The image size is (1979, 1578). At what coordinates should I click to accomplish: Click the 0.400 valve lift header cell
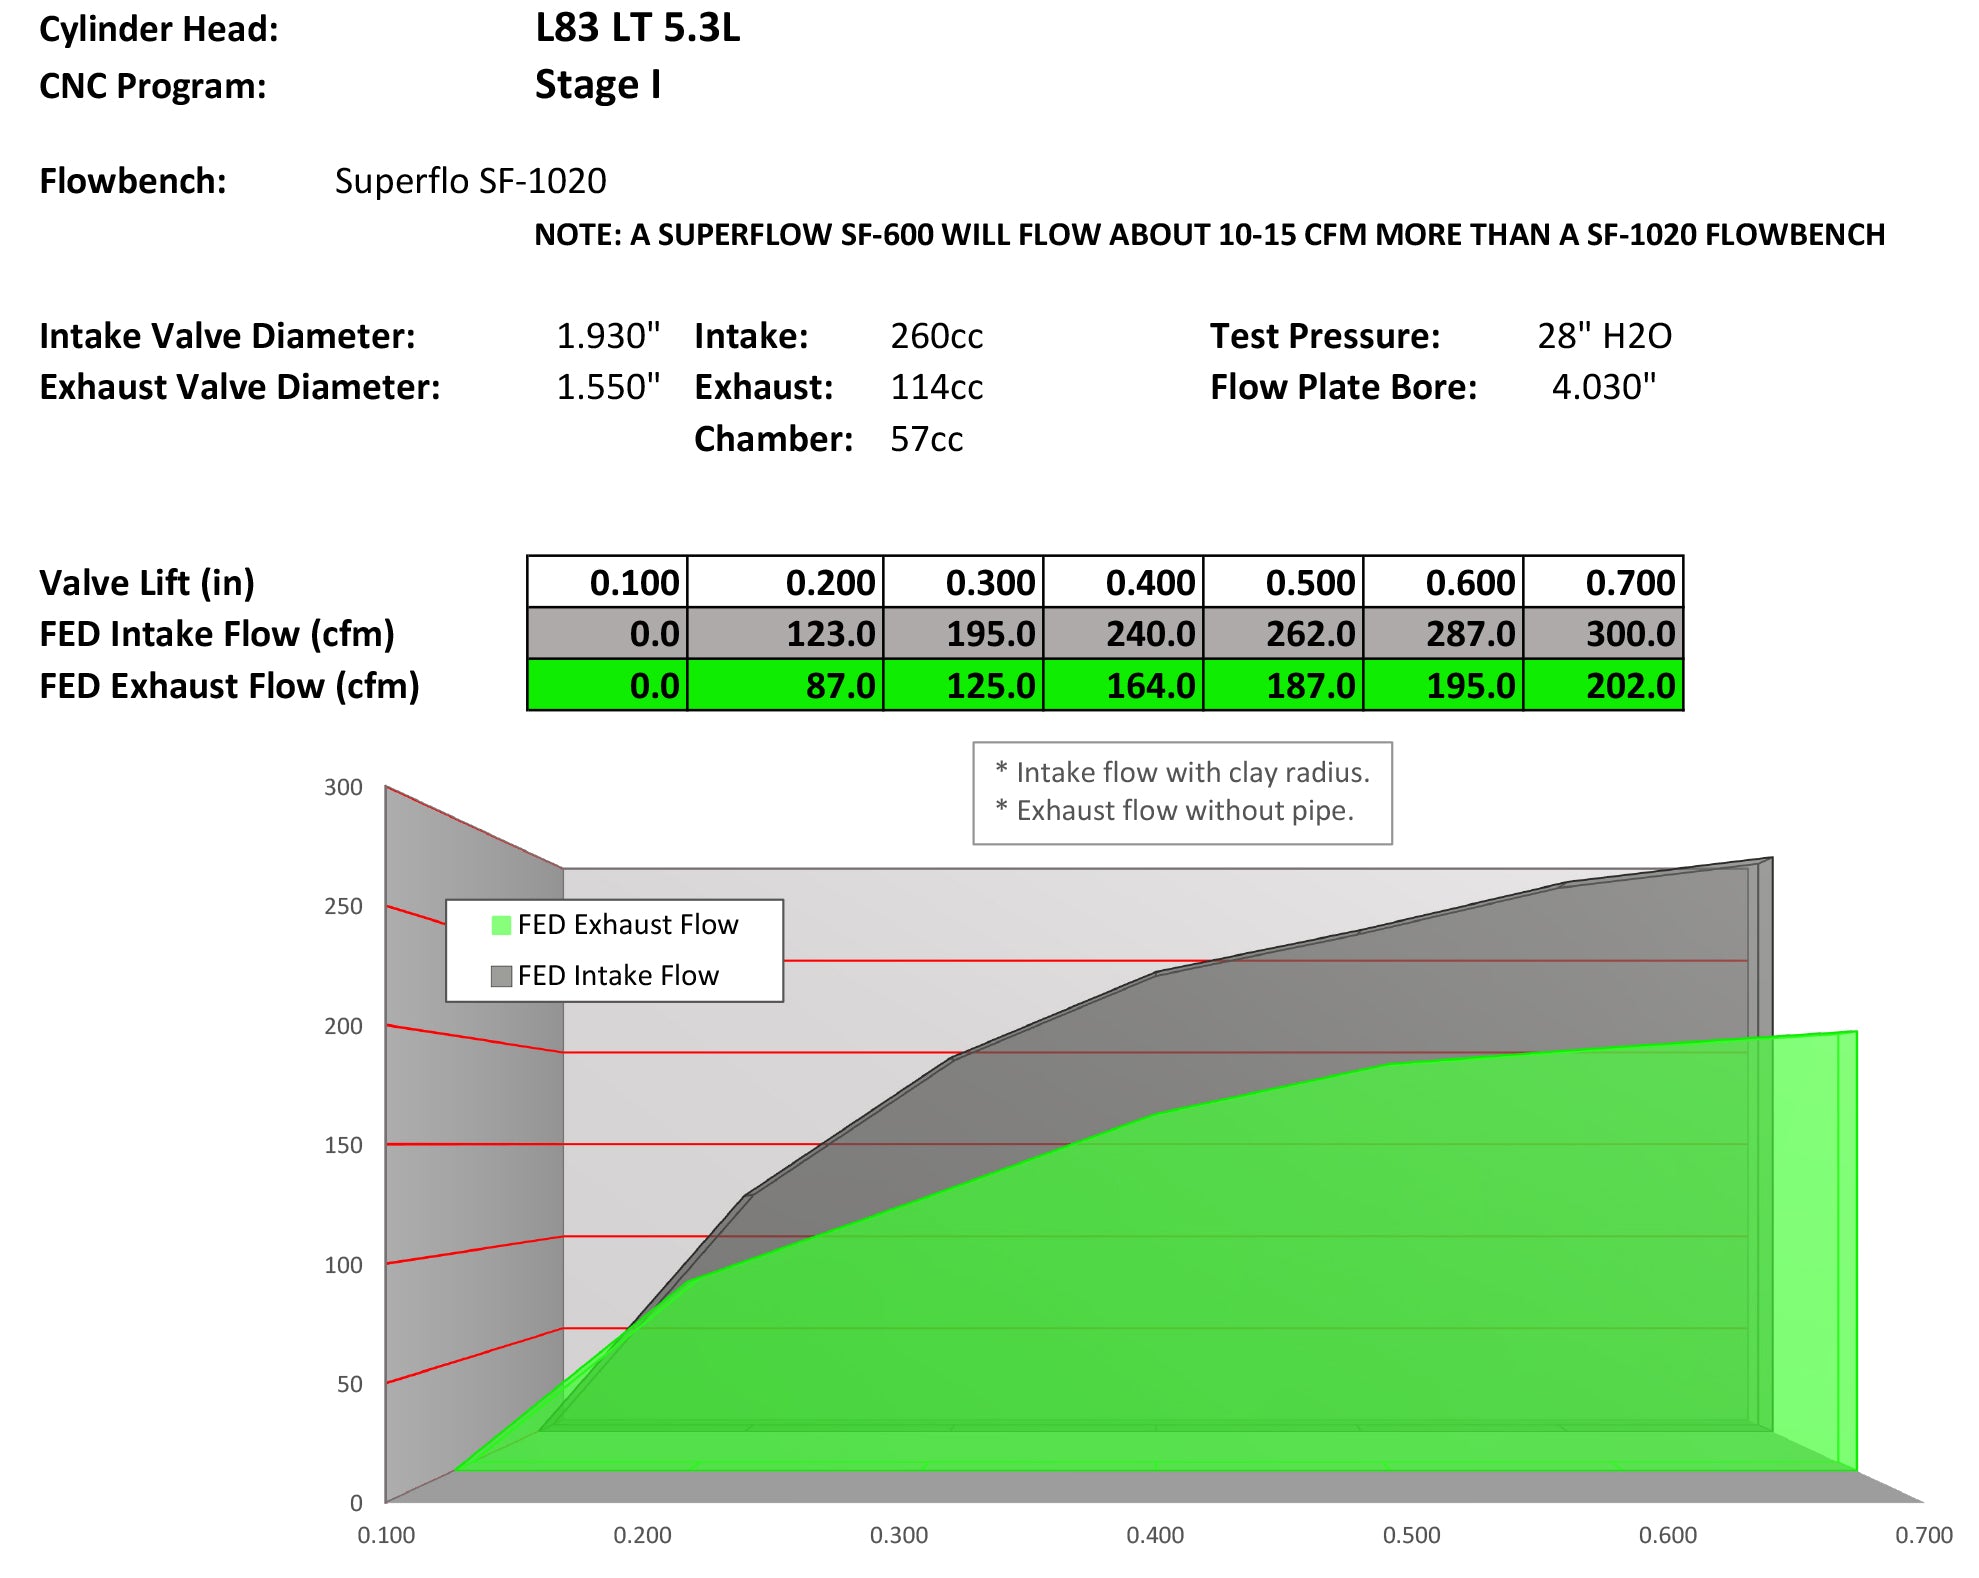(1123, 582)
